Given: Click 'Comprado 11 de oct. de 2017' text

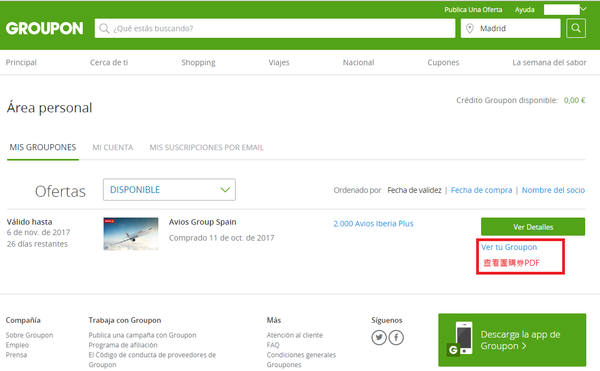Looking at the screenshot, I should pos(222,238).
